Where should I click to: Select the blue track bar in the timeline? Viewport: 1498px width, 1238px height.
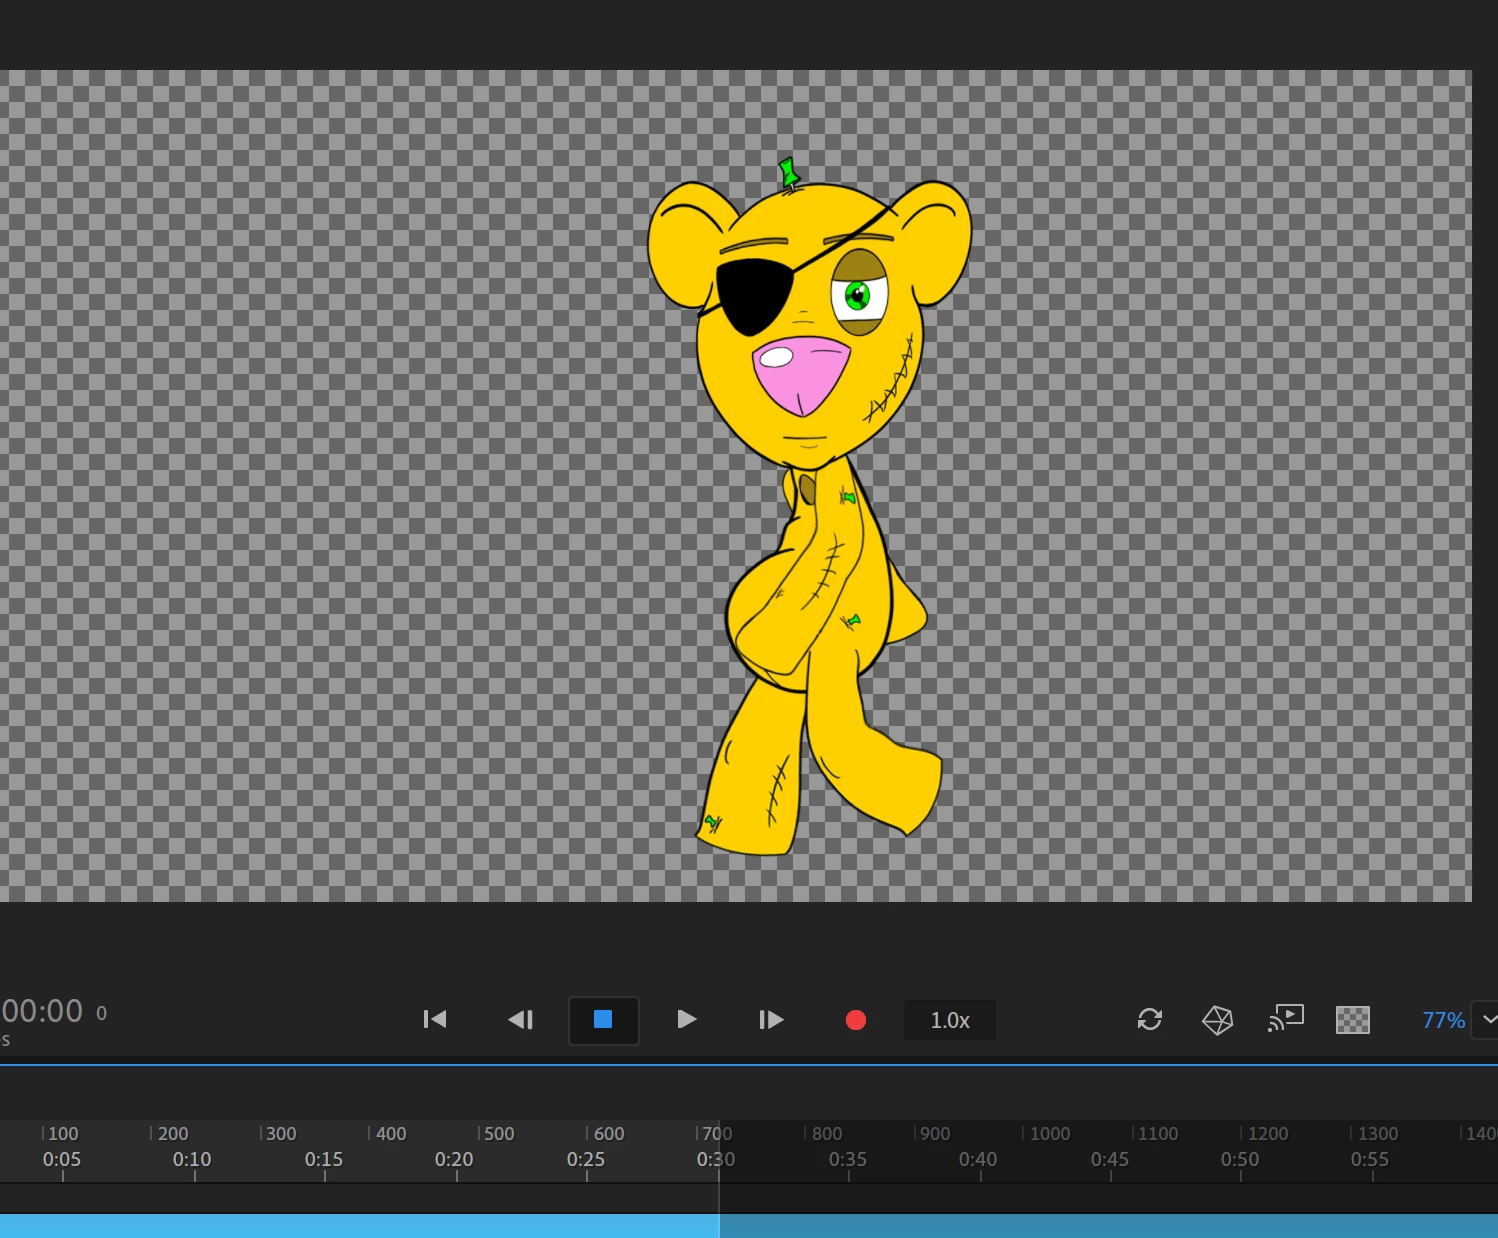[749, 1226]
